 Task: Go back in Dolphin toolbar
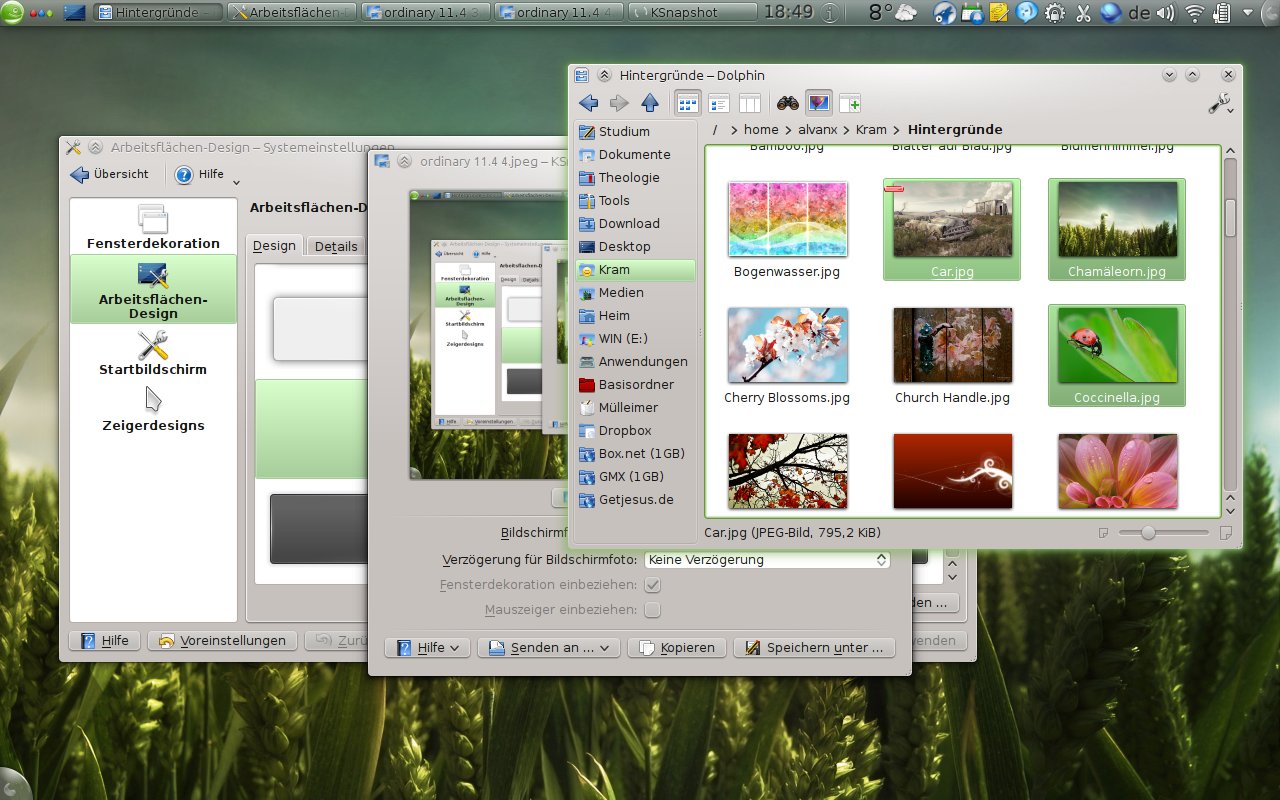click(588, 103)
